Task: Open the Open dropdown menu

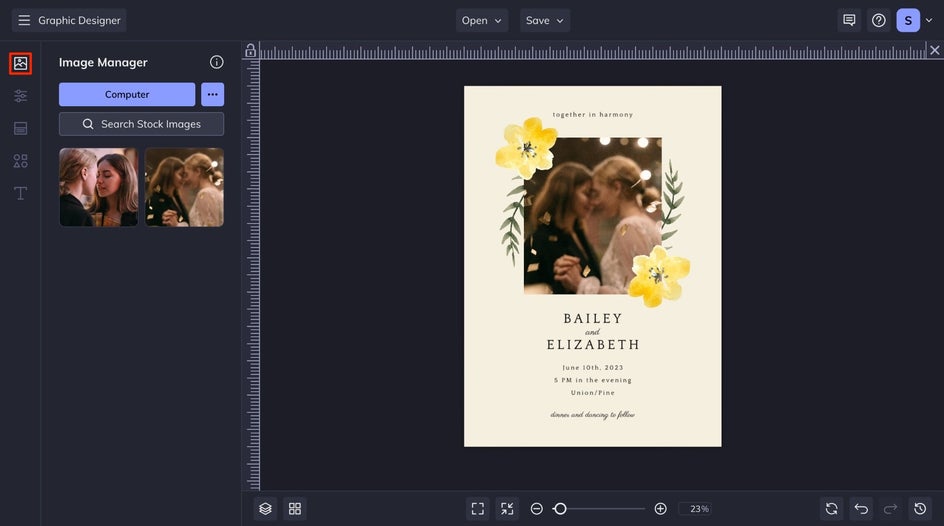Action: [482, 20]
